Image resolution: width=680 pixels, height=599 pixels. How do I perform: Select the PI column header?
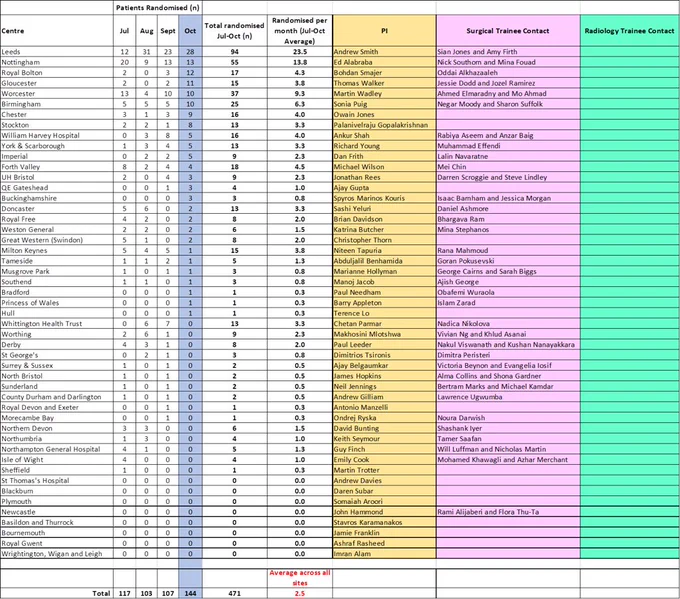pyautogui.click(x=384, y=31)
